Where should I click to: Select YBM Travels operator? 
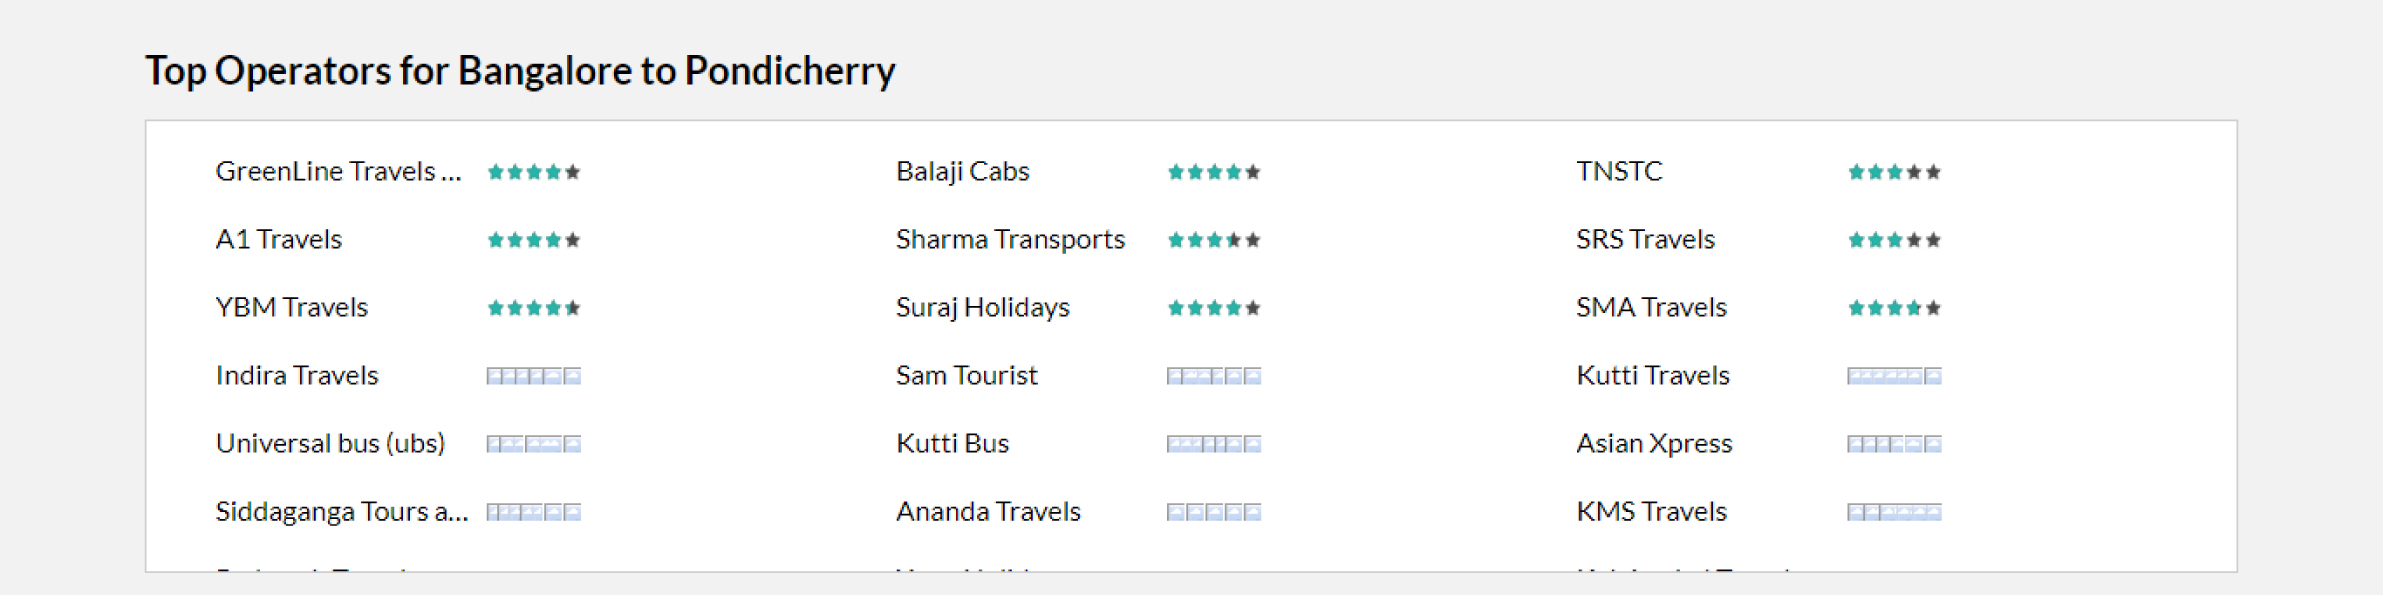pos(292,308)
